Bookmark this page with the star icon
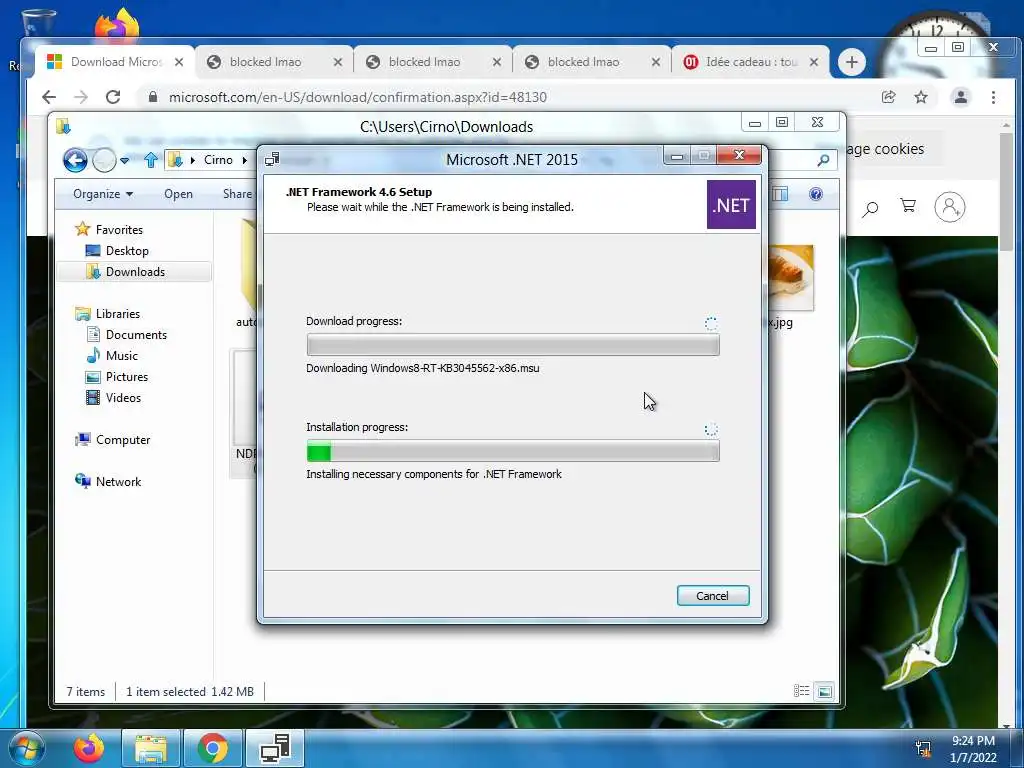1024x768 pixels. tap(921, 97)
